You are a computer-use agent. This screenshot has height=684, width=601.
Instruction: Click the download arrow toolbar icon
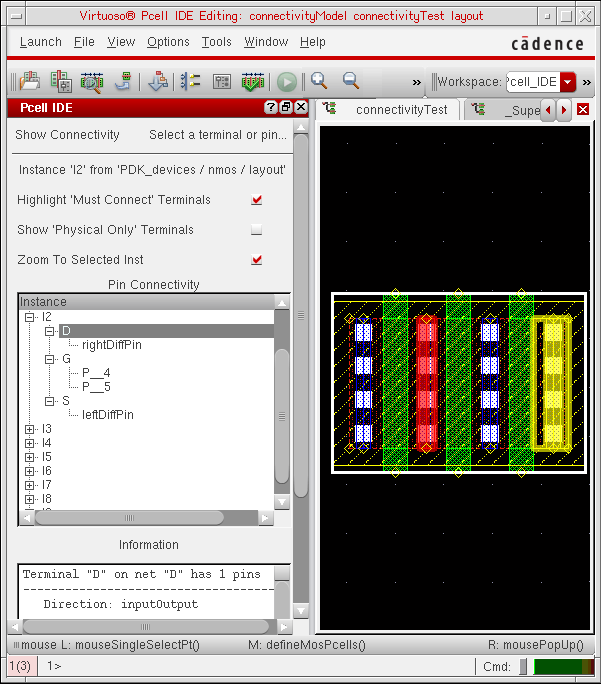(x=158, y=82)
